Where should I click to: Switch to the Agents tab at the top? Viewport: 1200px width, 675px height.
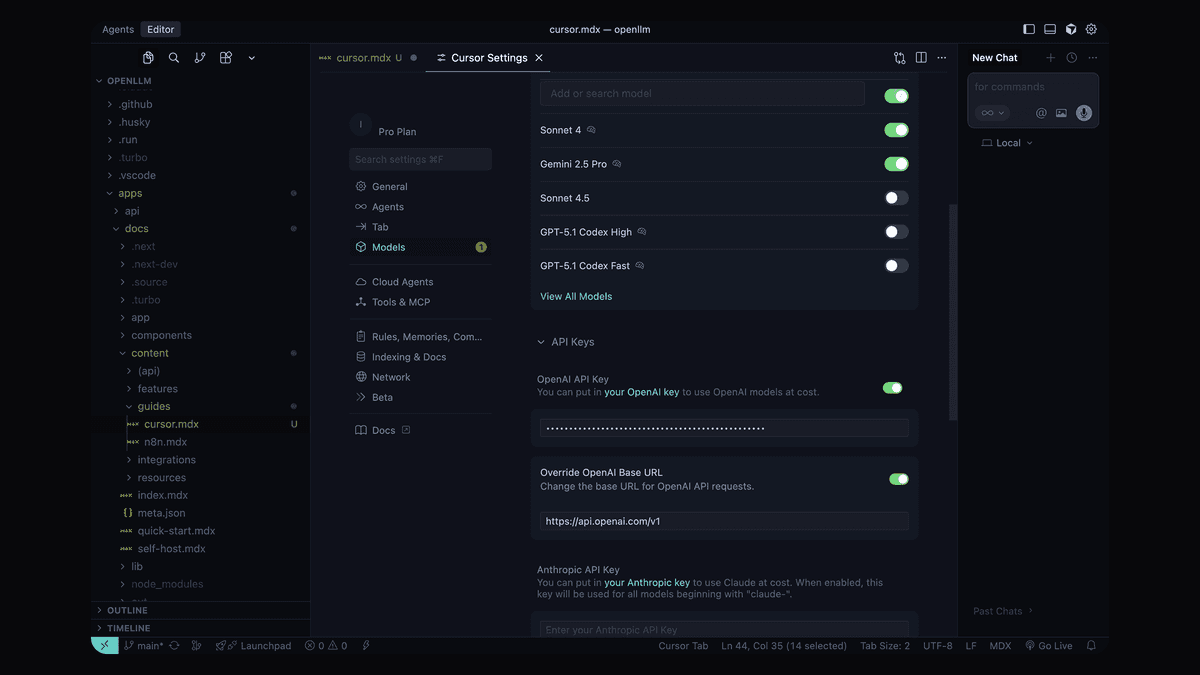click(118, 29)
